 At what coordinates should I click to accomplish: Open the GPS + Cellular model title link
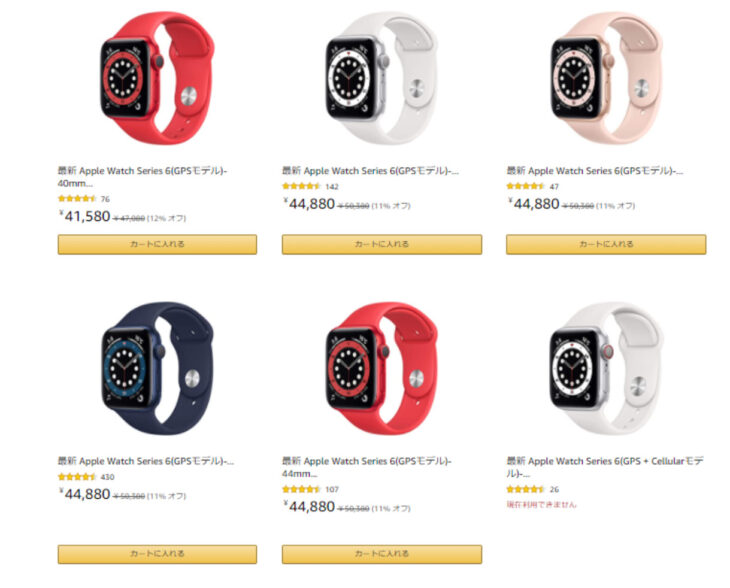point(605,467)
